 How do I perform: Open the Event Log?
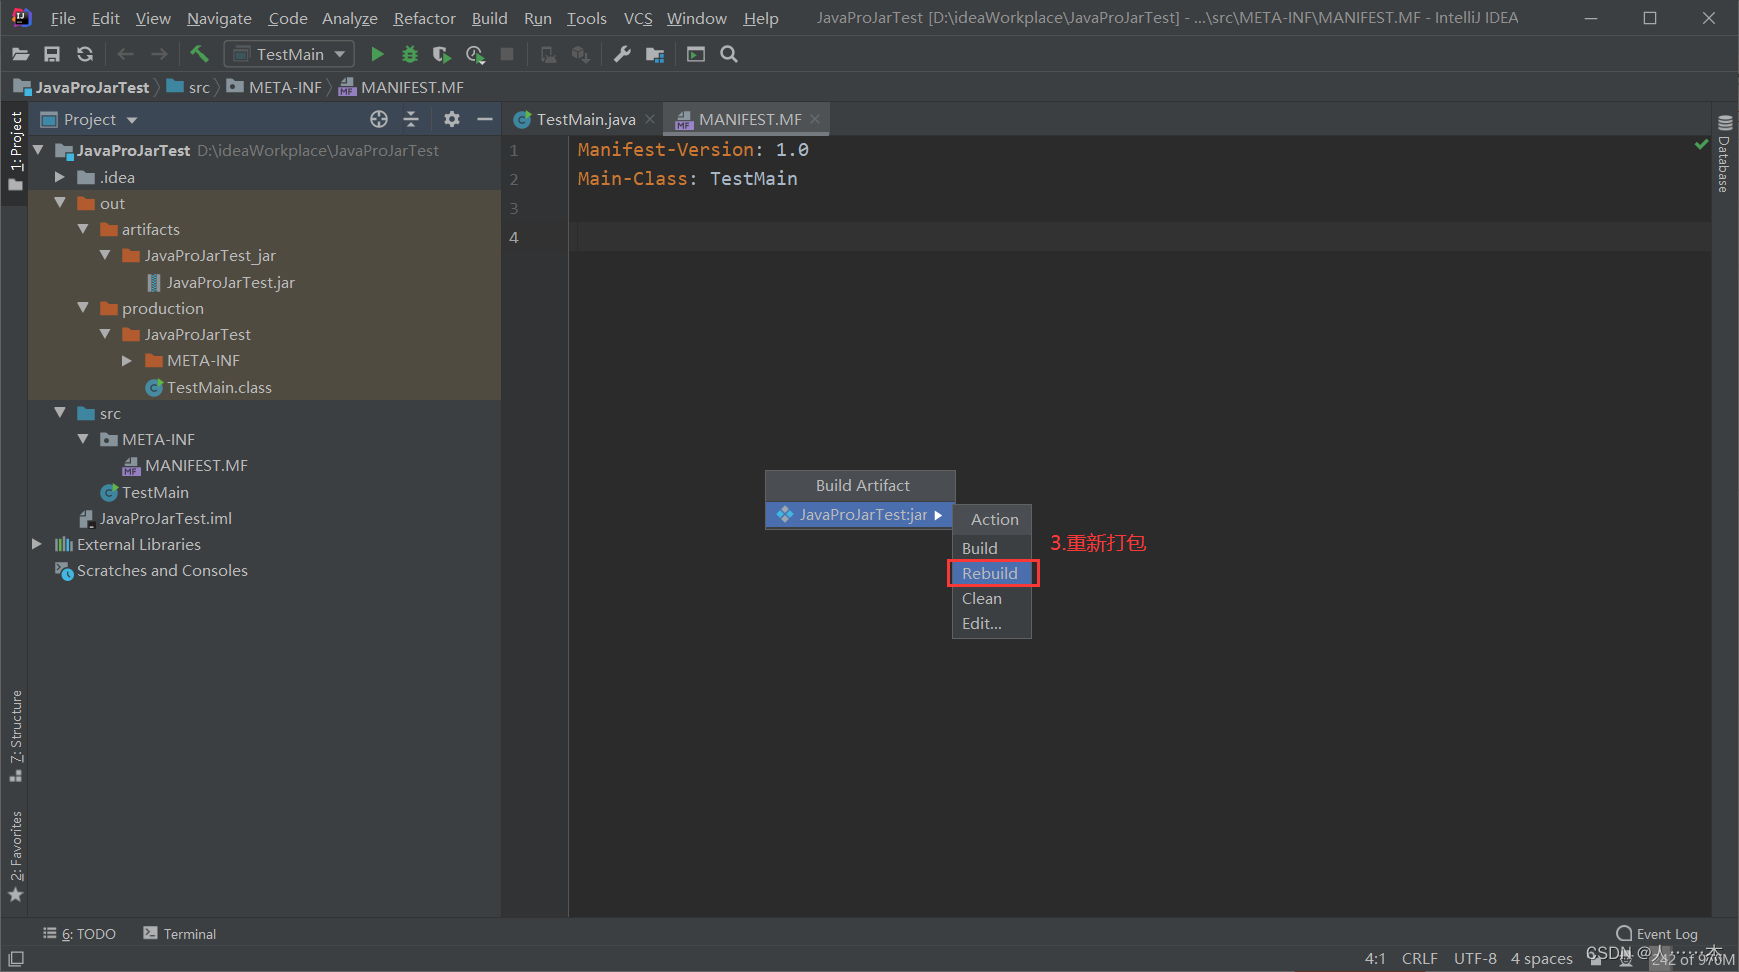1657,934
